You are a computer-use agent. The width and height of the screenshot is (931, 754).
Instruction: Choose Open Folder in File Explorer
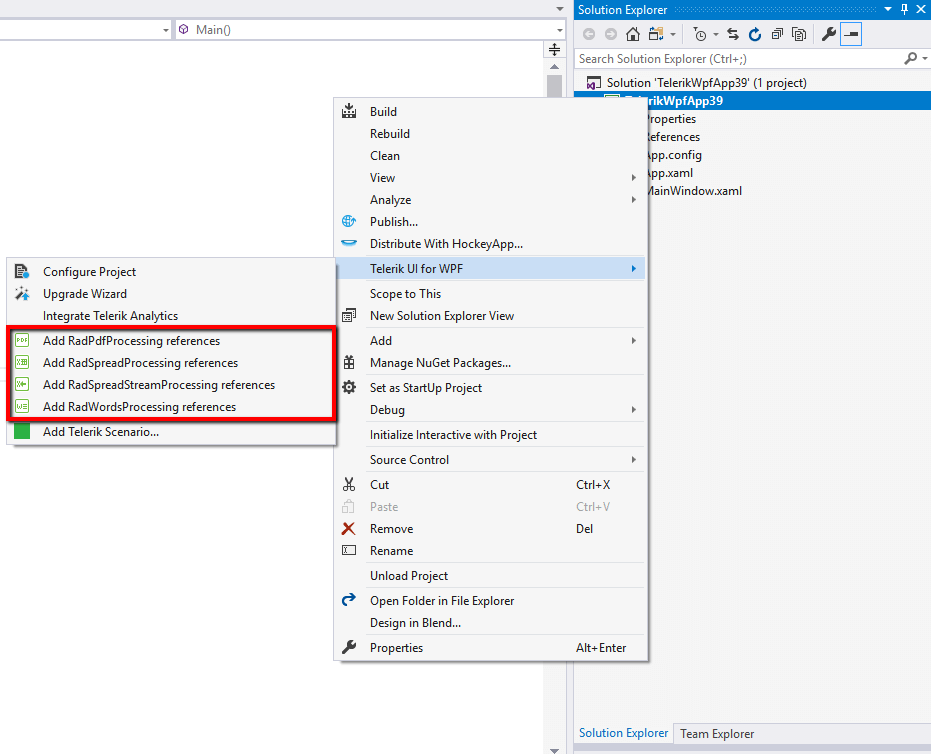point(490,600)
